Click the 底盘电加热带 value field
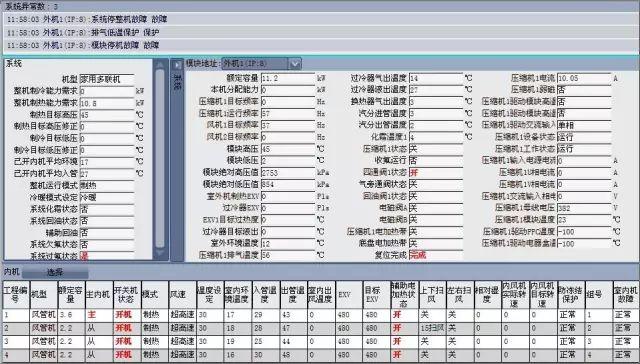Viewport: 640px width, 364px height. (x=436, y=243)
